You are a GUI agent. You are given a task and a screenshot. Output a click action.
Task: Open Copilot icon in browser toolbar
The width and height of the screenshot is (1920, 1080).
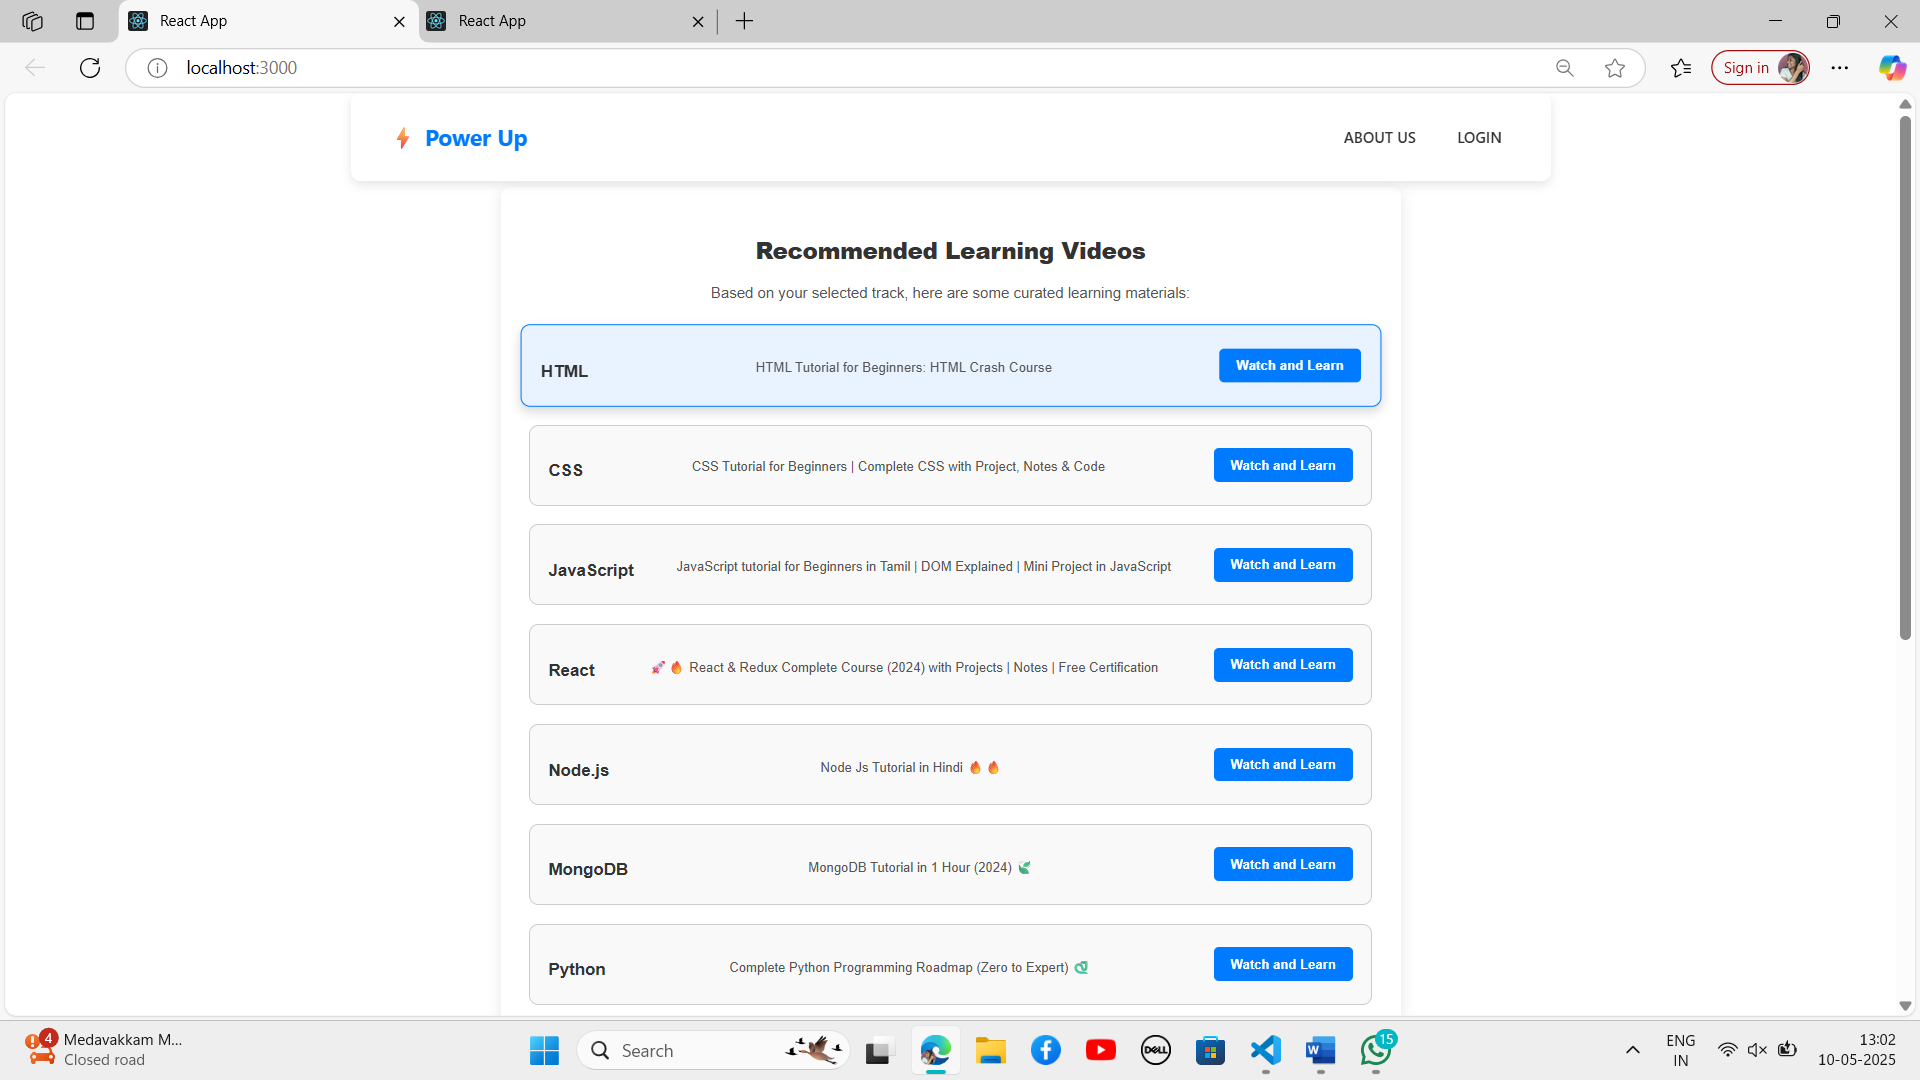(1891, 68)
